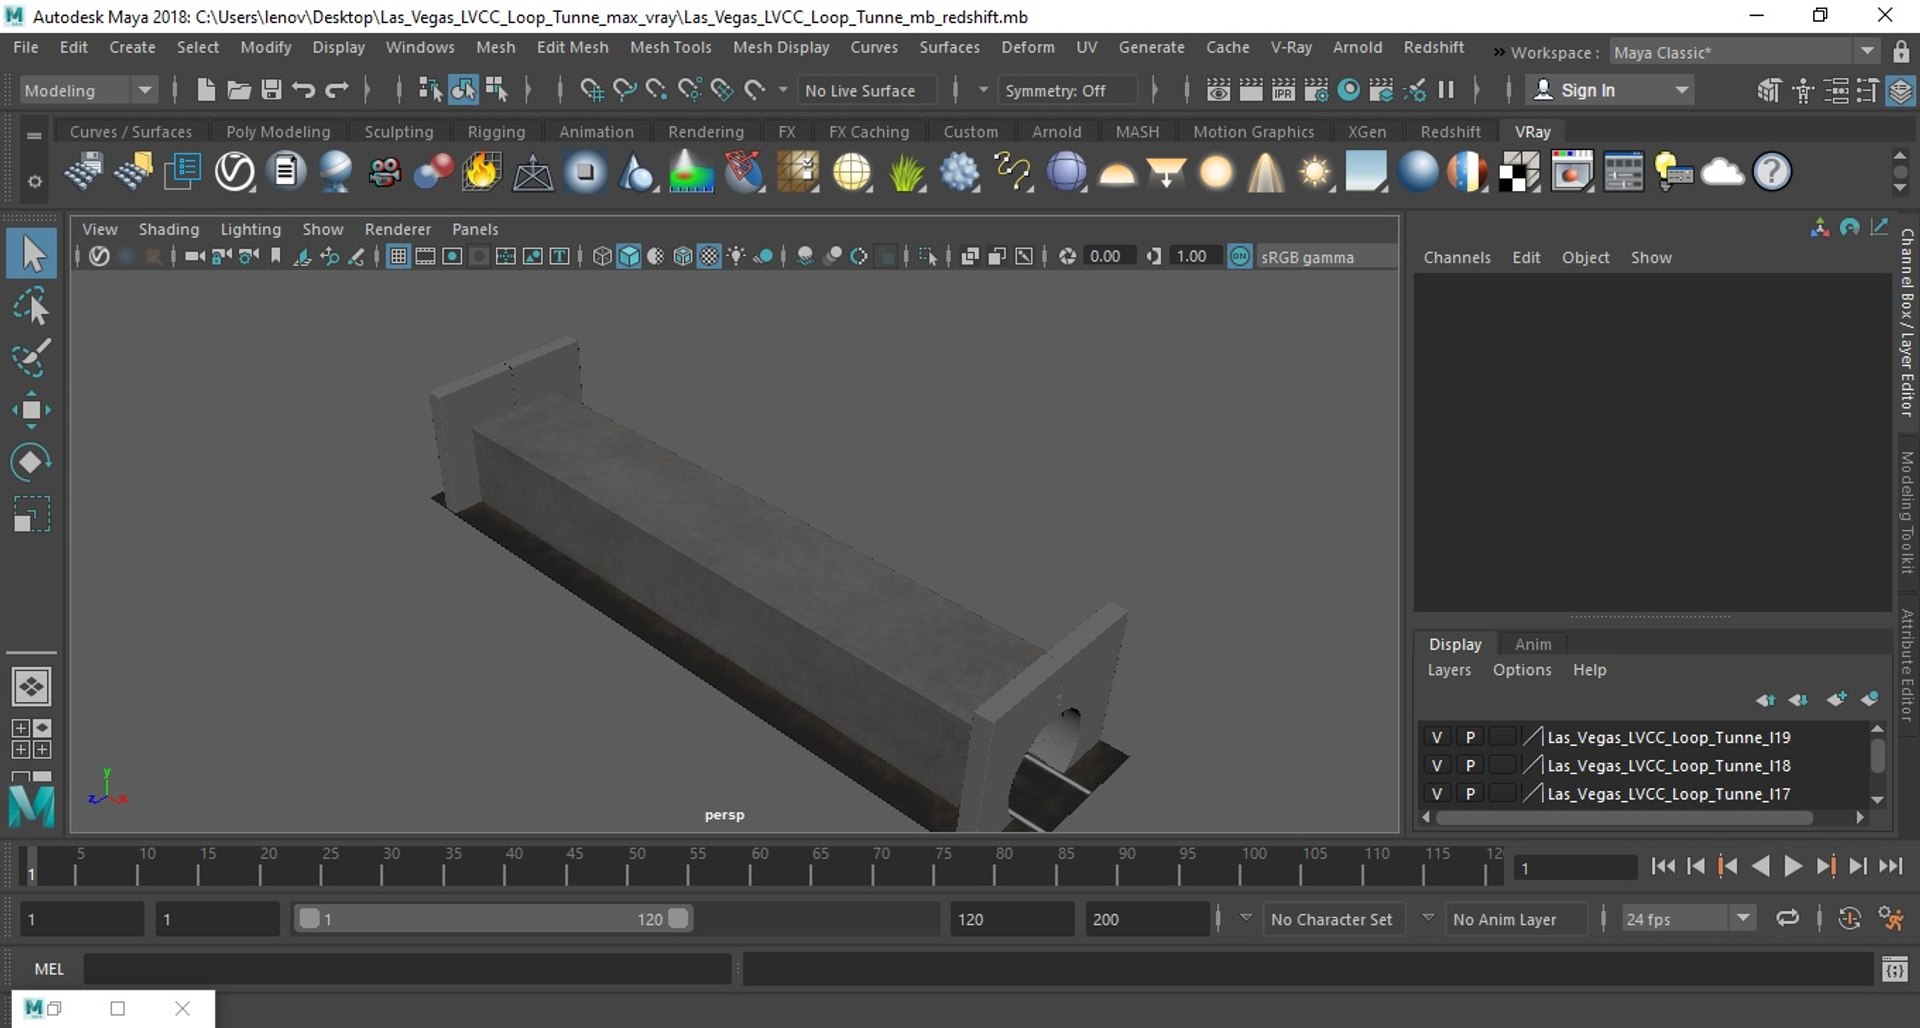Activate the Lasso selection tool

(31, 307)
